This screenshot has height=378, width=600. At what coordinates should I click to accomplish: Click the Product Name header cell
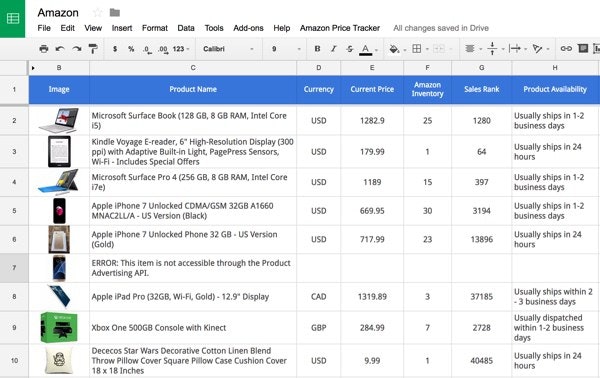point(193,90)
